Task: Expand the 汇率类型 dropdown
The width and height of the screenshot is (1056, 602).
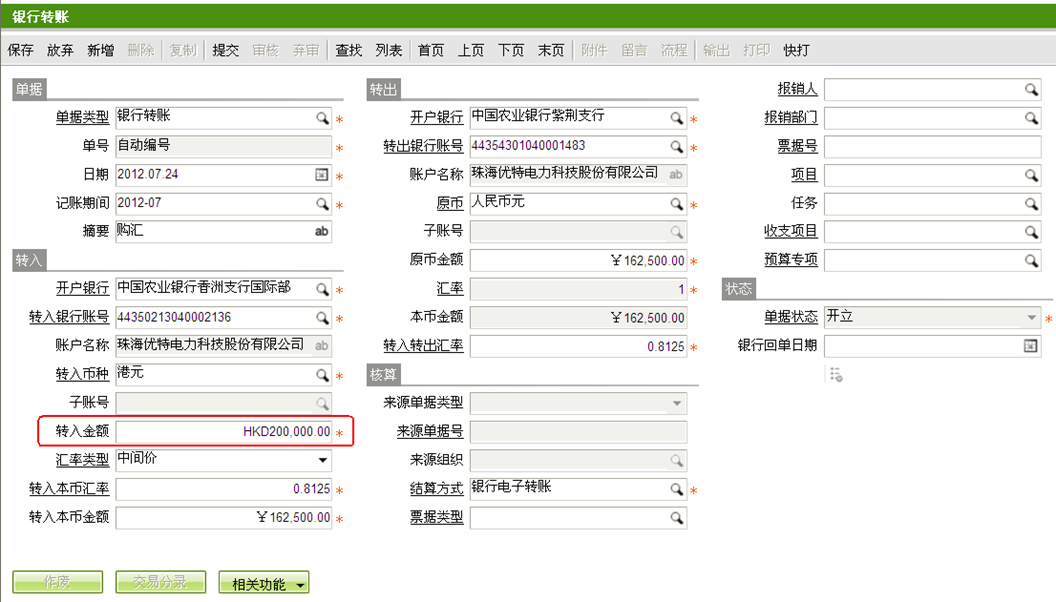Action: coord(322,461)
